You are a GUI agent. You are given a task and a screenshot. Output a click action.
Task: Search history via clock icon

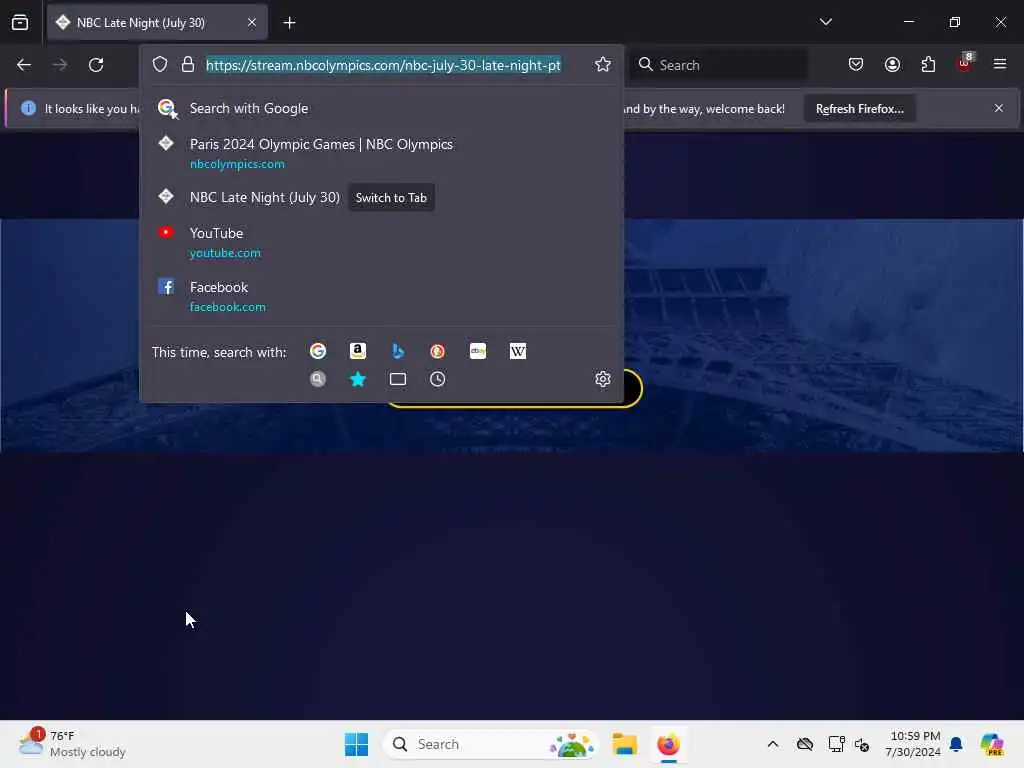[x=438, y=379]
